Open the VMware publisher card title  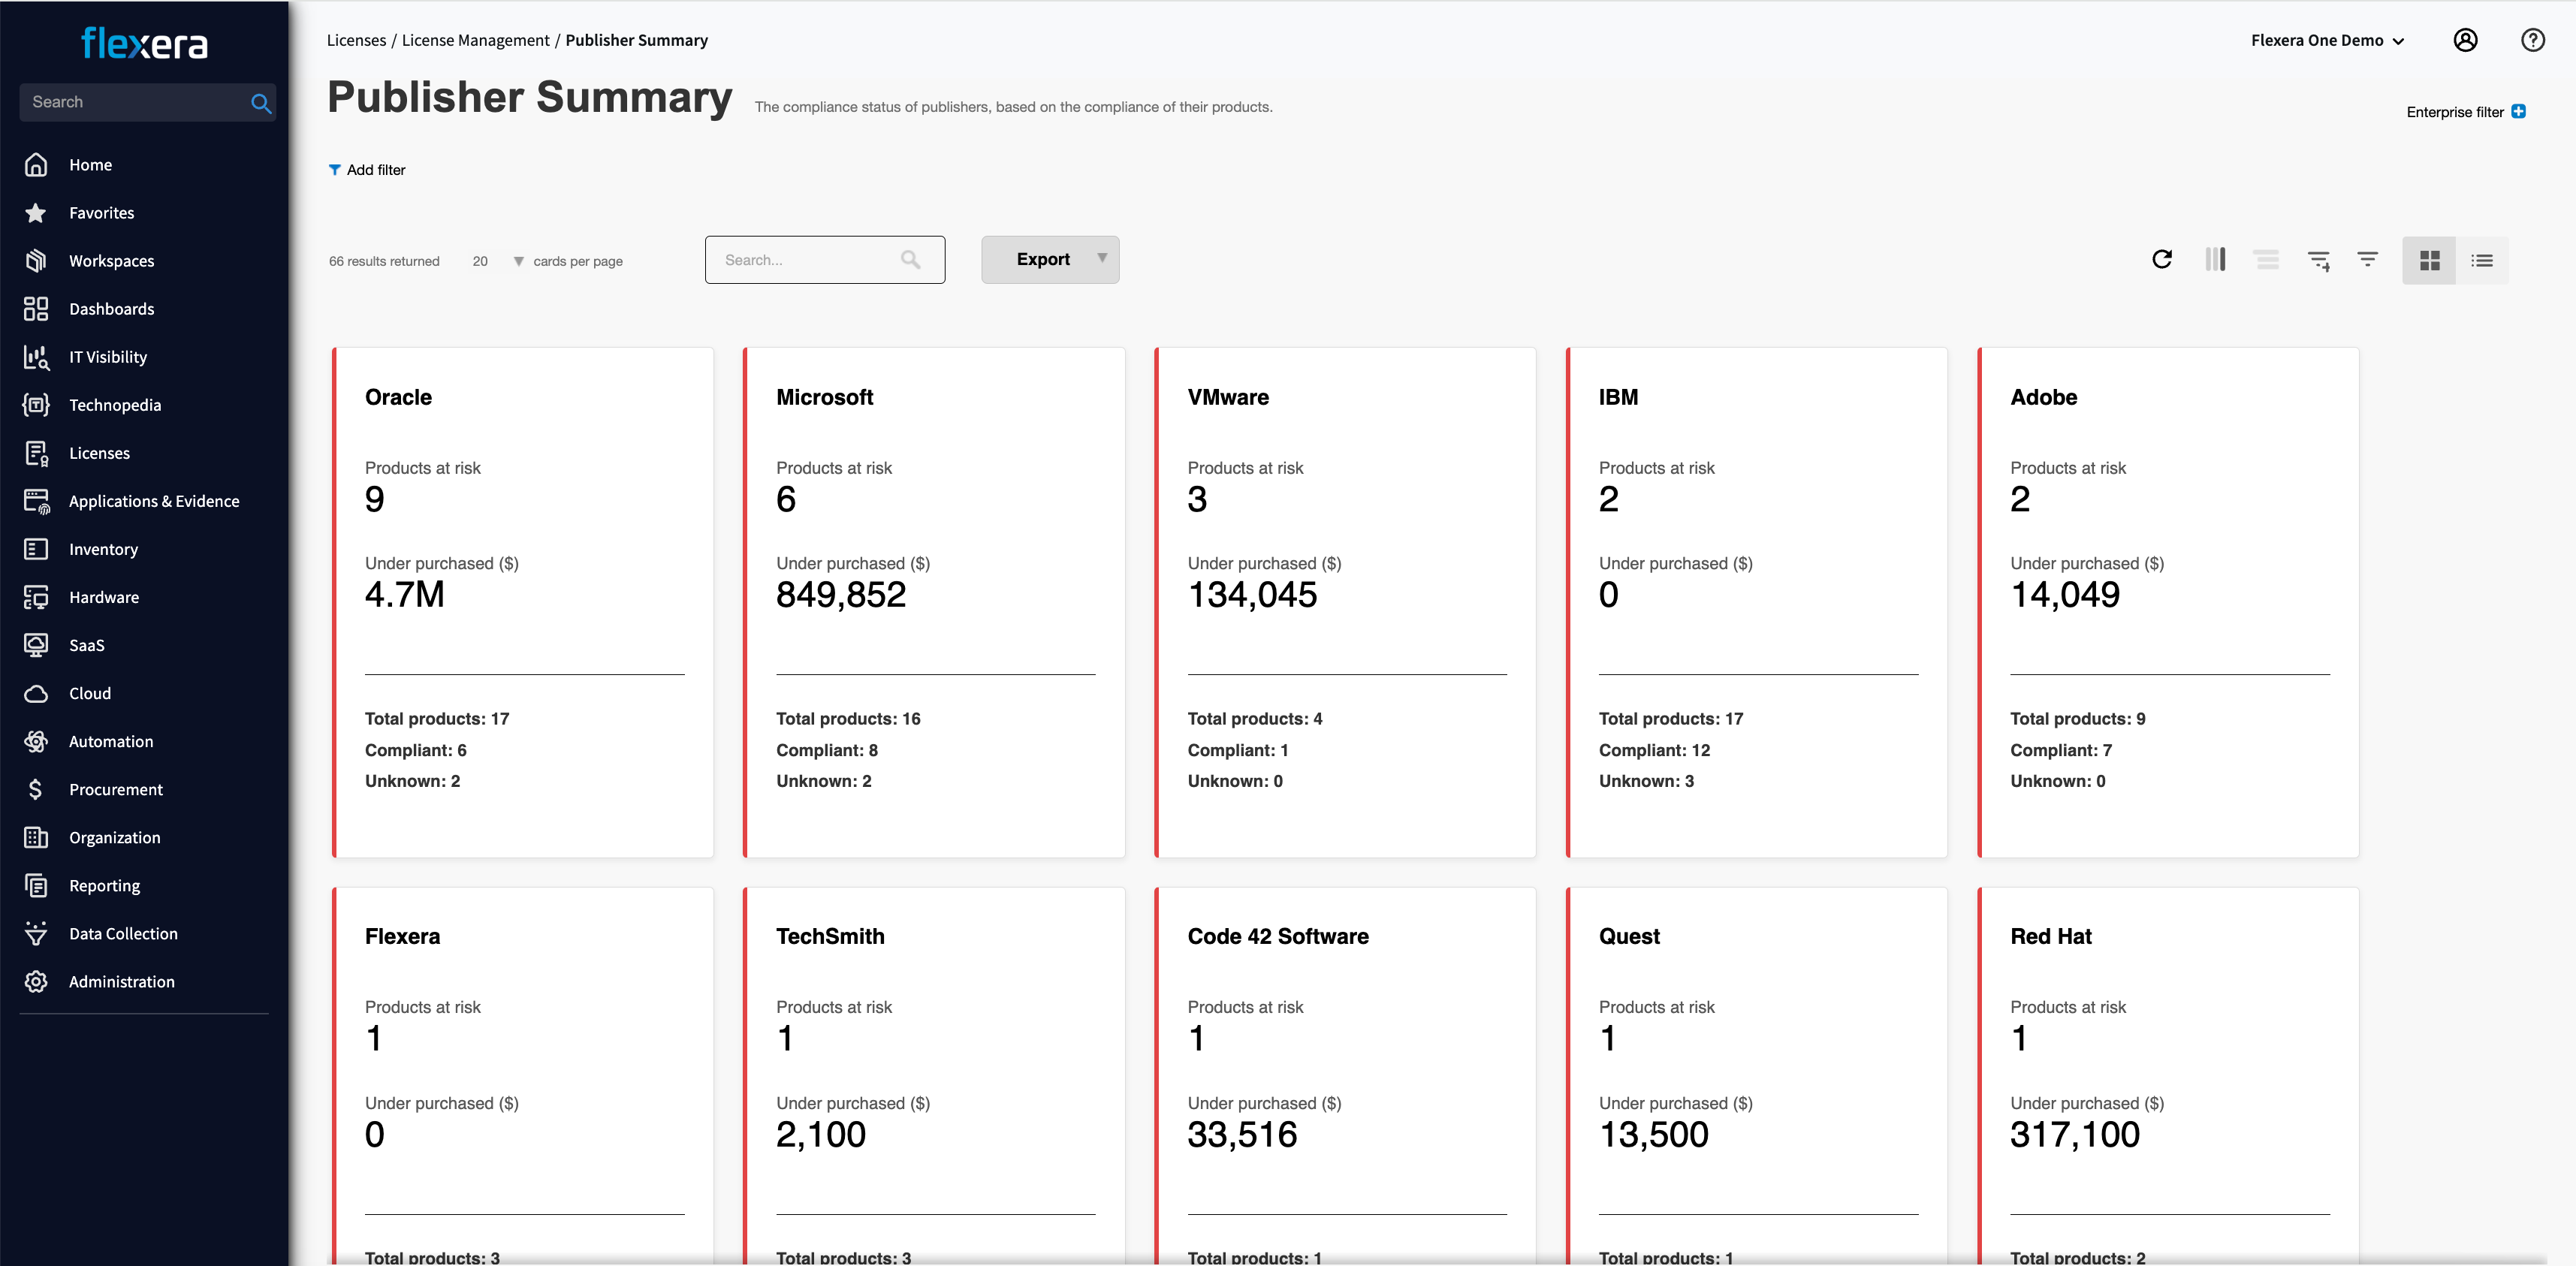(x=1228, y=397)
